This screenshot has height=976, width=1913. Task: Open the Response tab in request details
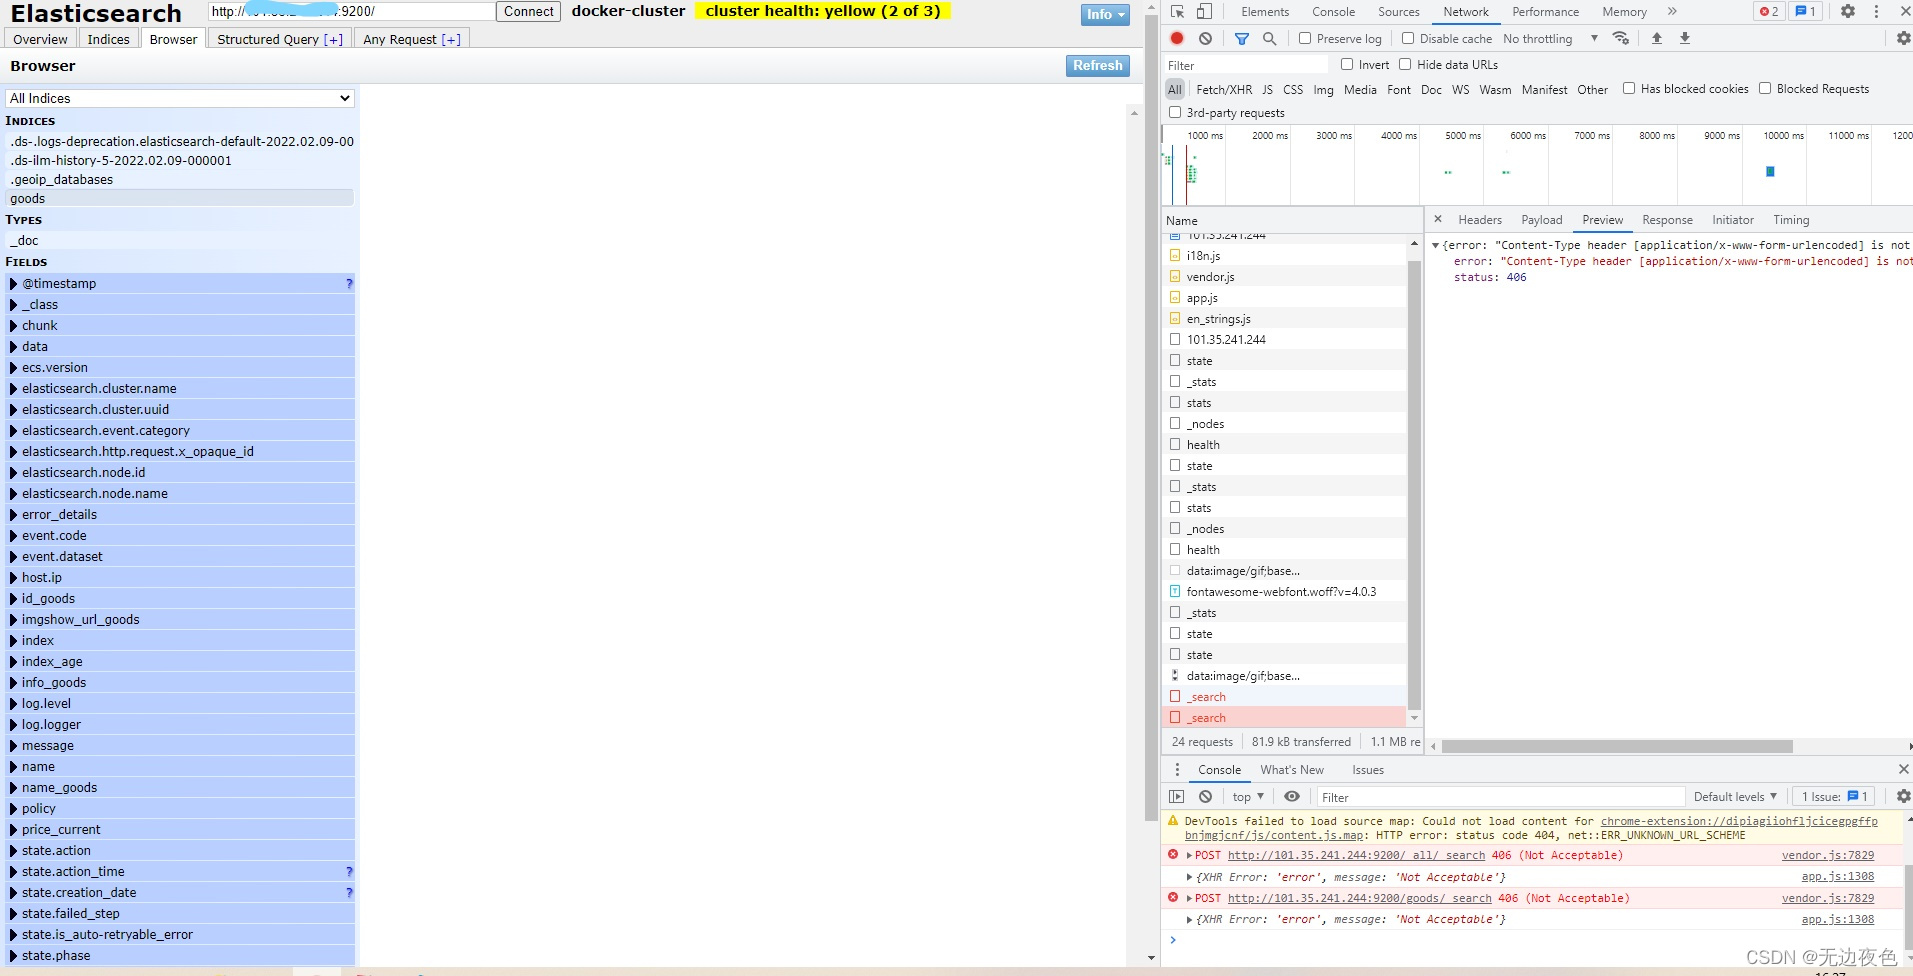pos(1667,219)
